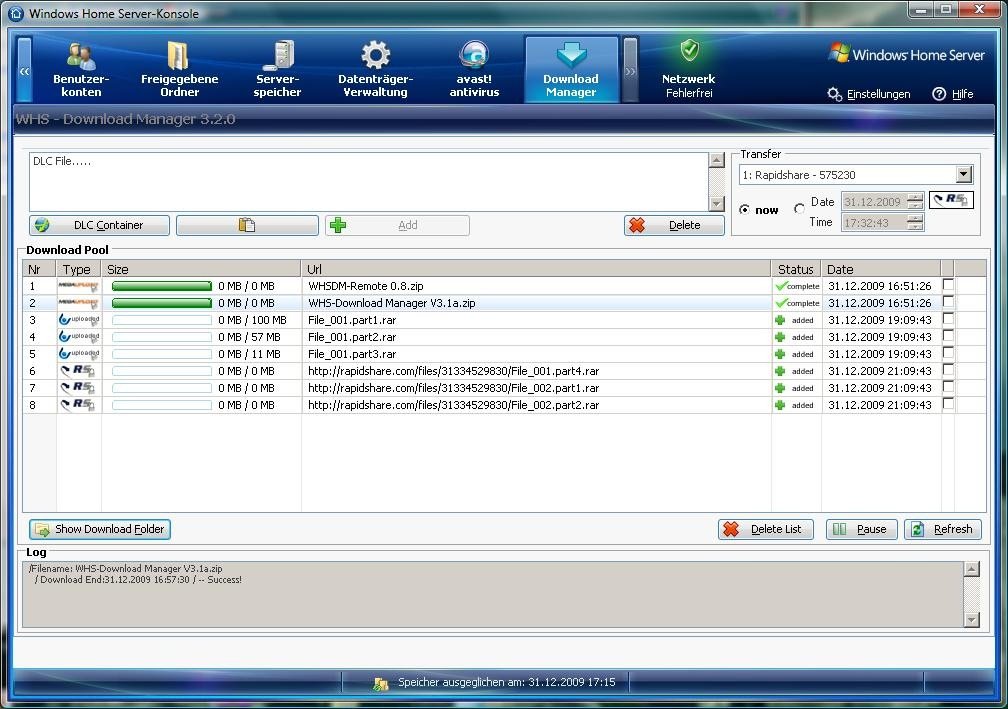The width and height of the screenshot is (1008, 709).
Task: Open the Transfer account dropdown
Action: (963, 174)
